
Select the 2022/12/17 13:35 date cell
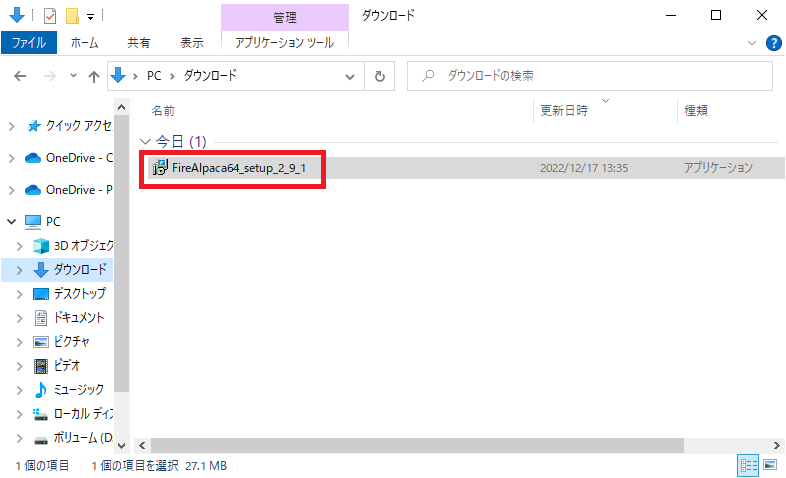click(x=583, y=168)
